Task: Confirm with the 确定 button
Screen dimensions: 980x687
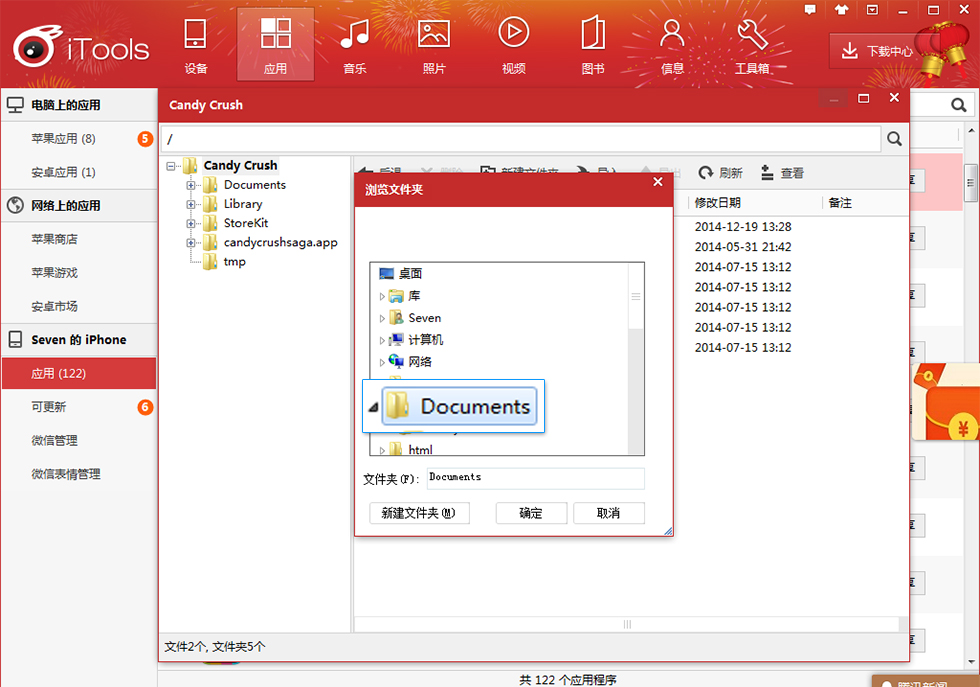Action: pyautogui.click(x=531, y=513)
